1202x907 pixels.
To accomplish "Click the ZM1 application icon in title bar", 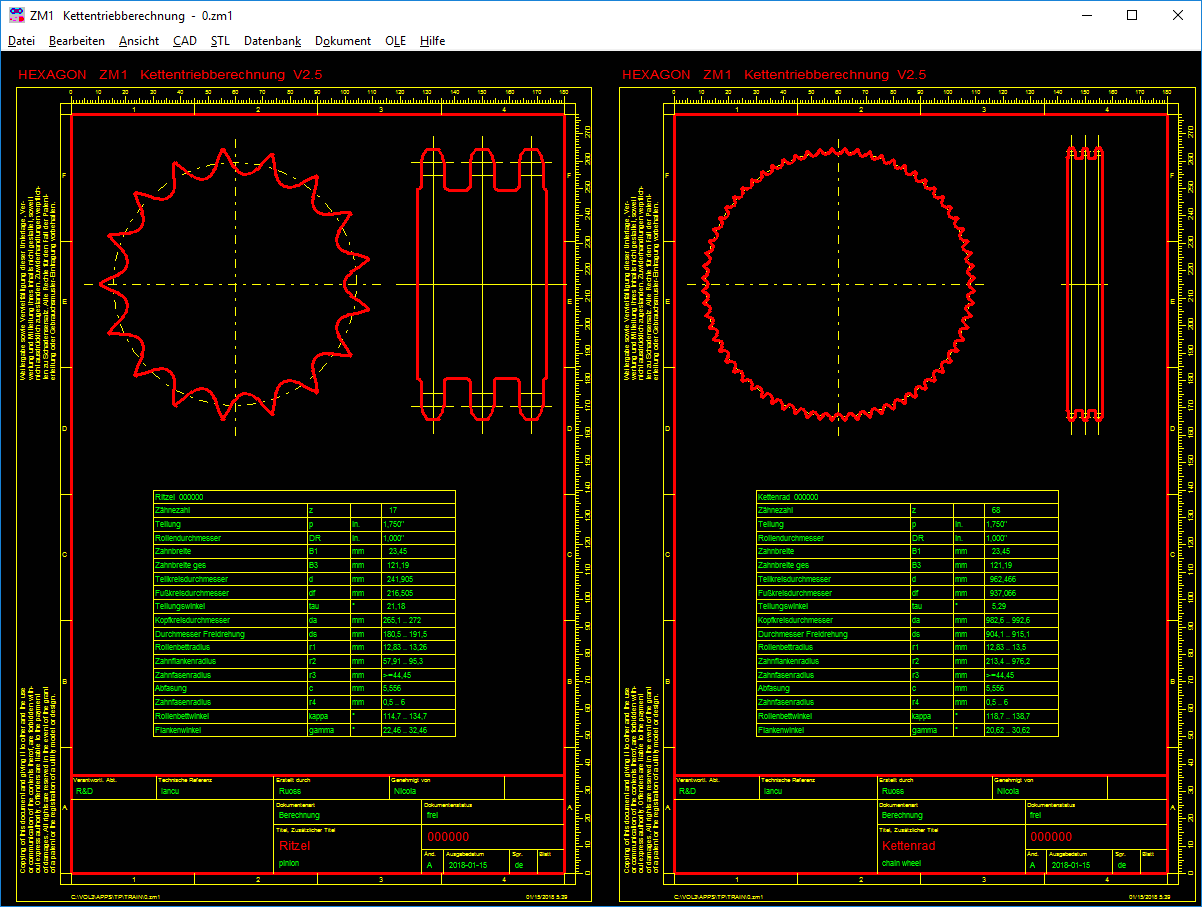I will pos(16,16).
